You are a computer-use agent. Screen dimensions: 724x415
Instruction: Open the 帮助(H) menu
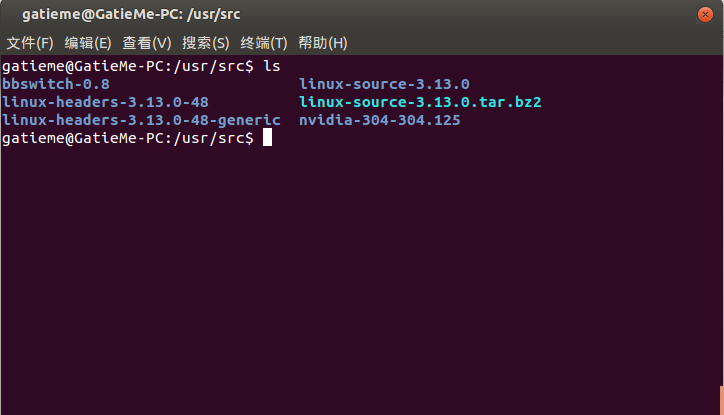click(323, 43)
